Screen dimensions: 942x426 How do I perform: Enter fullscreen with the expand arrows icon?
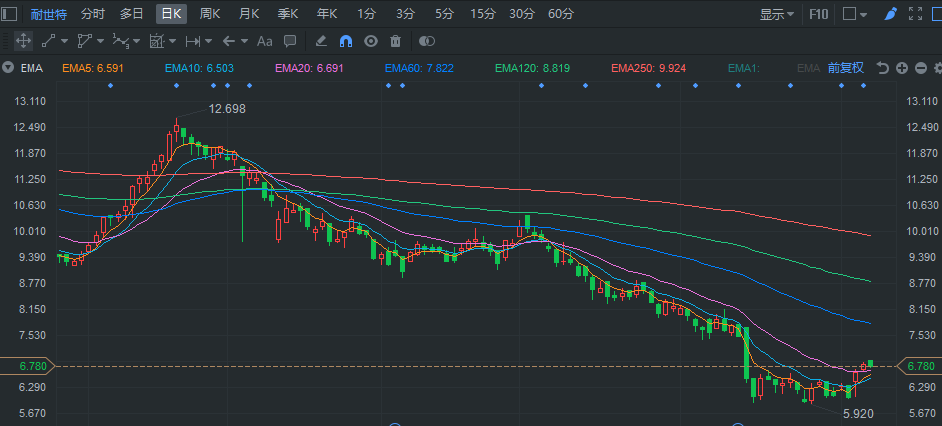coord(916,13)
